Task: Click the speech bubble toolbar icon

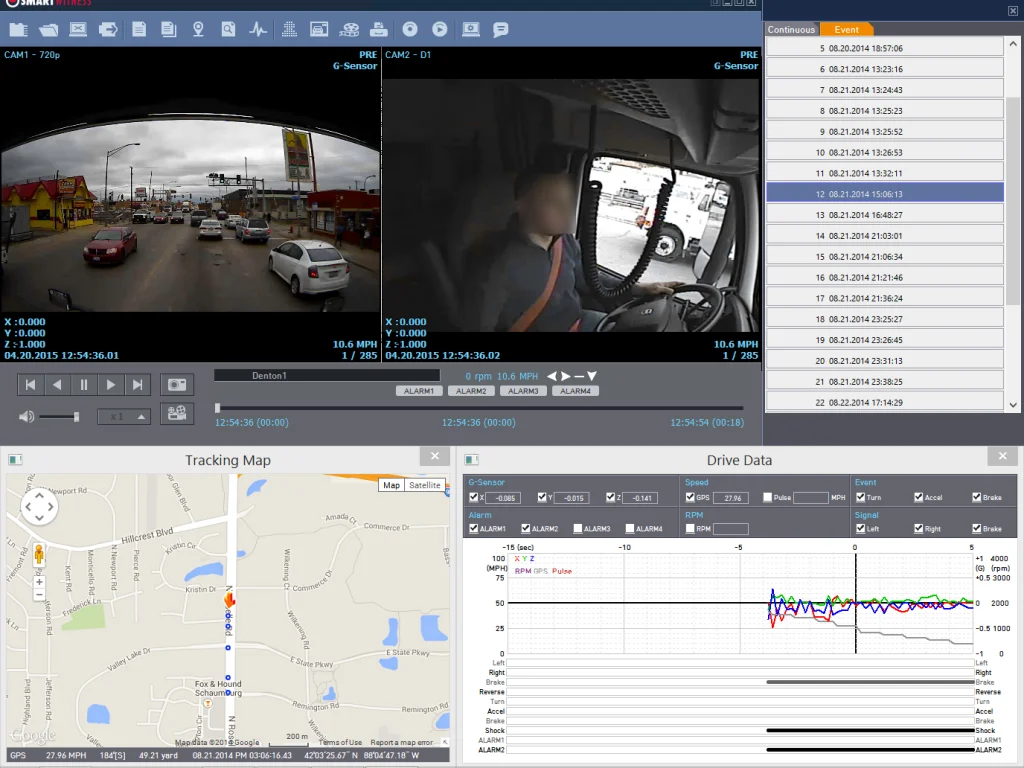Action: pyautogui.click(x=501, y=29)
